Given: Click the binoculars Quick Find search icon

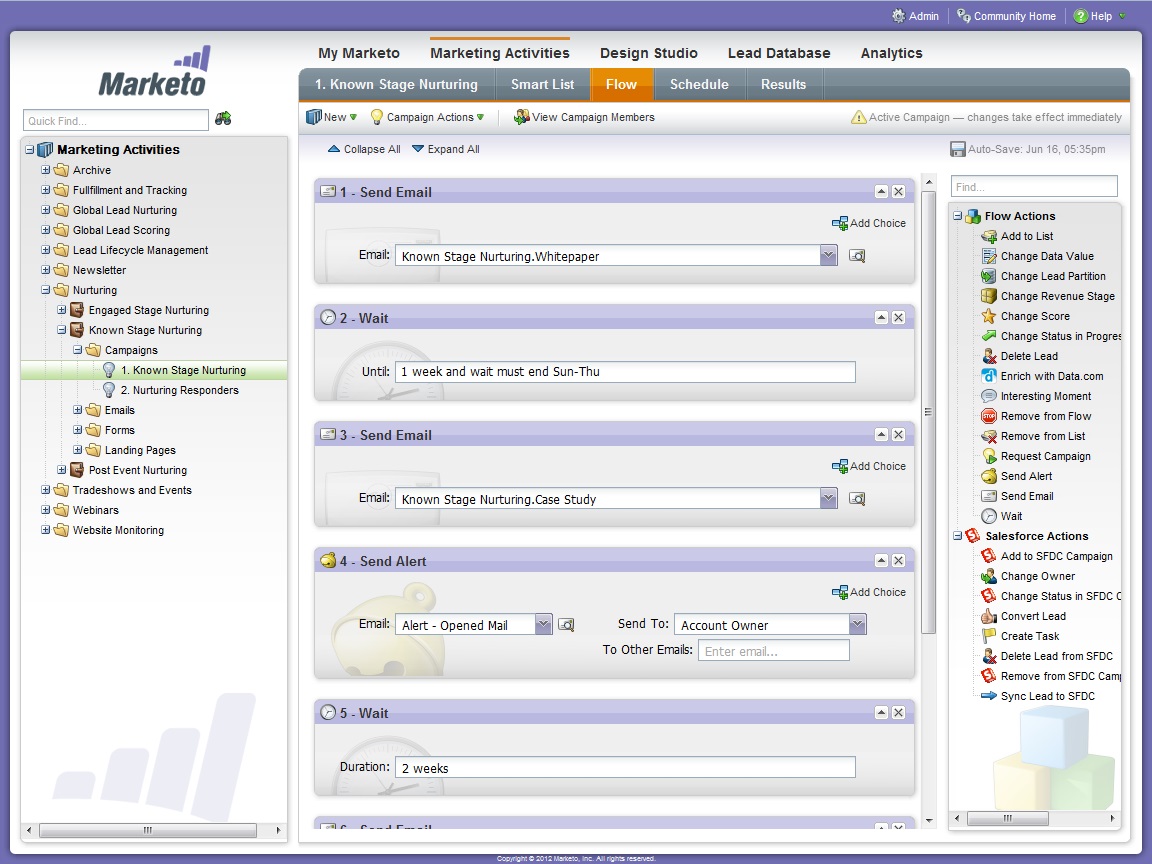Looking at the screenshot, I should (x=223, y=119).
